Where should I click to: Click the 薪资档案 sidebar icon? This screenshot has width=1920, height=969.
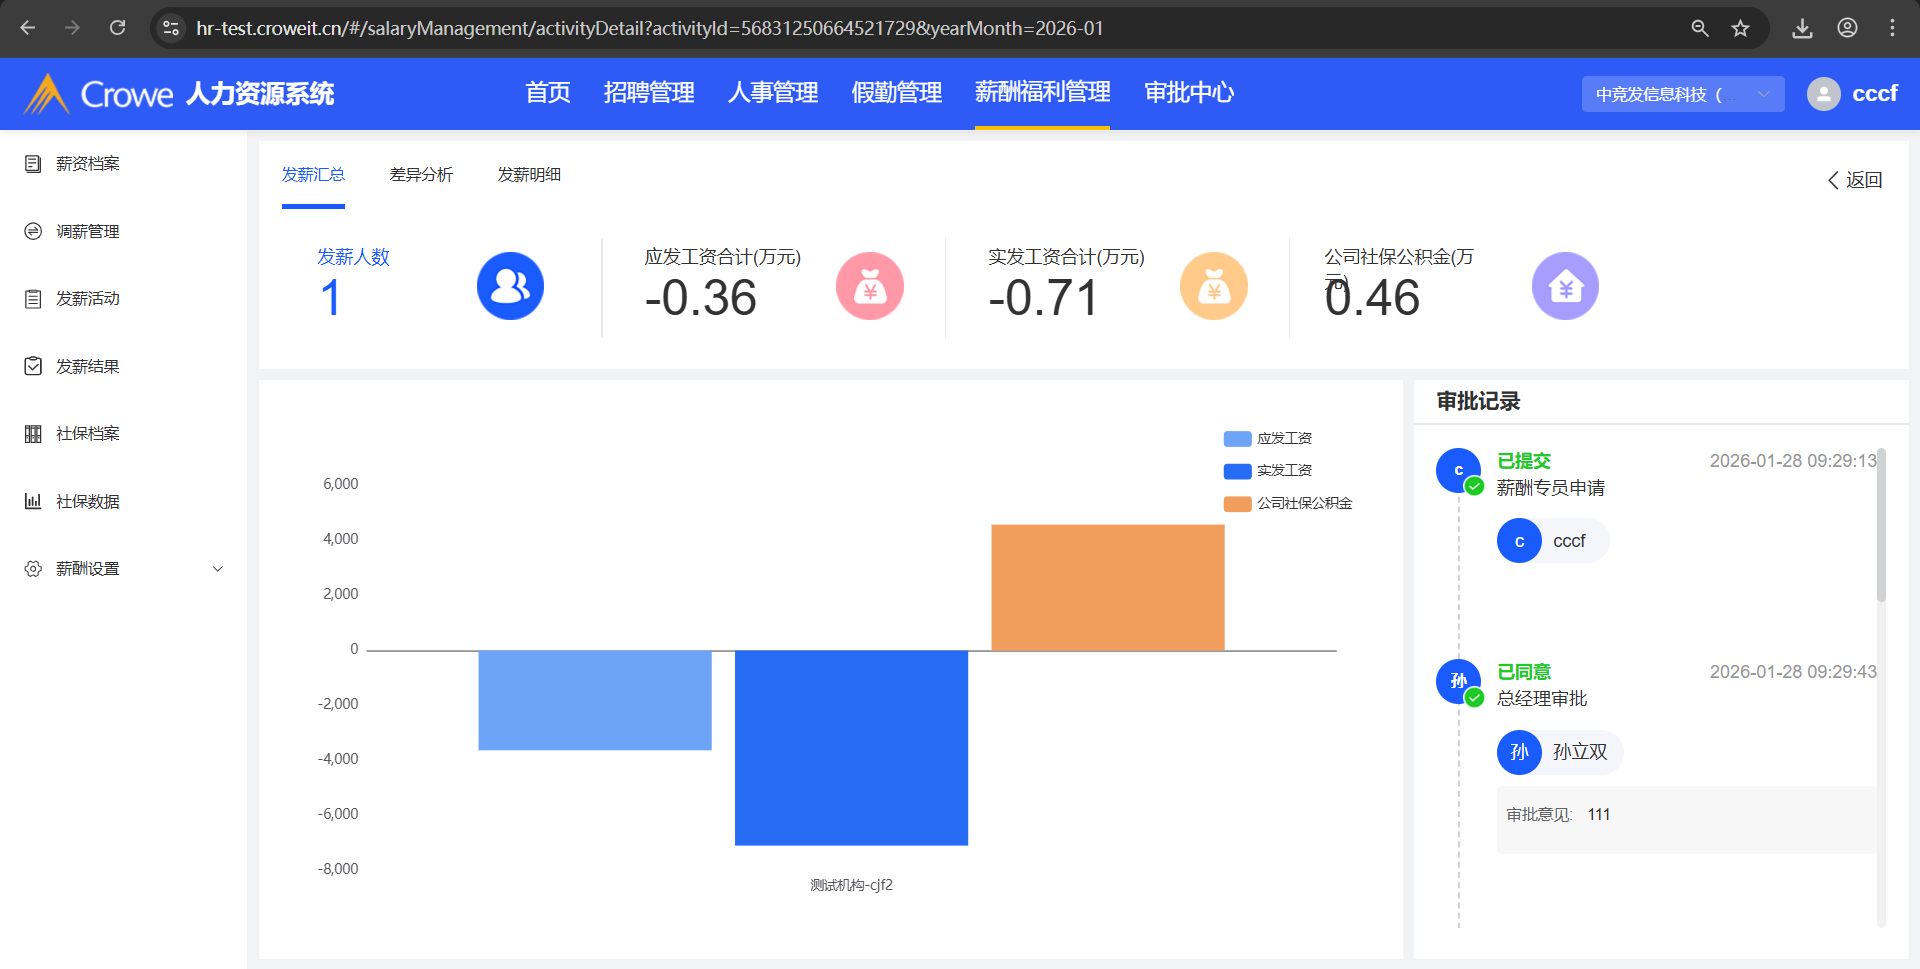pos(33,164)
